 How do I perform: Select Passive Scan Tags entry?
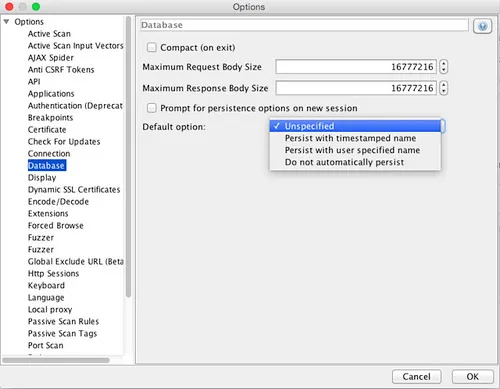coord(62,334)
